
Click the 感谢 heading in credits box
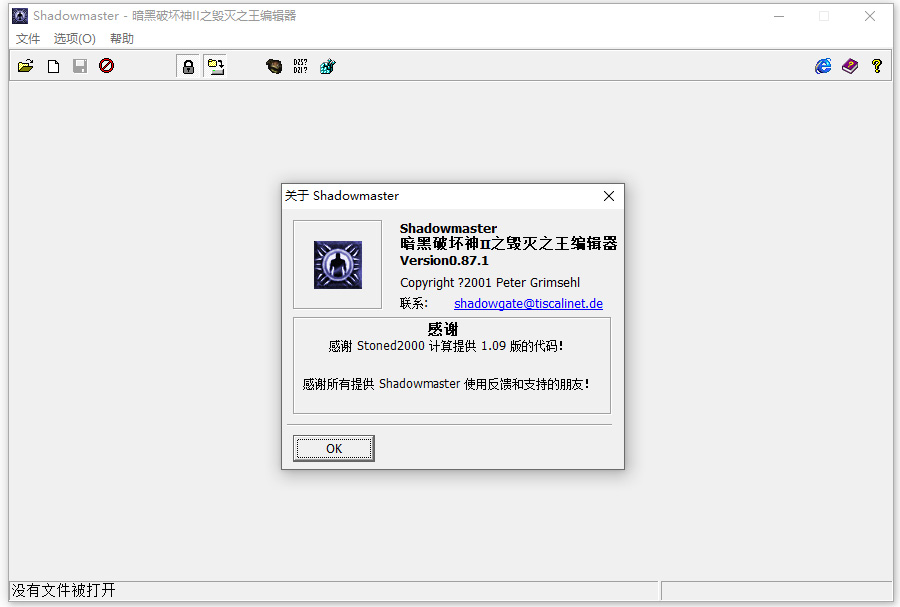443,329
